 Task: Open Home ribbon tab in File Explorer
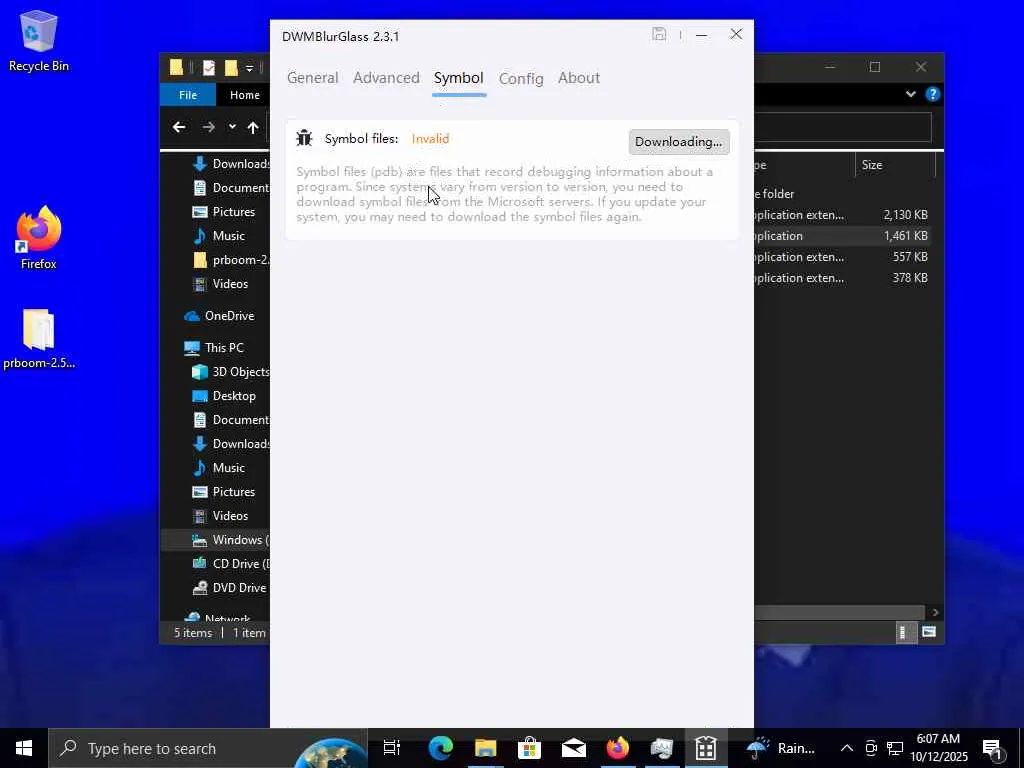coord(245,95)
